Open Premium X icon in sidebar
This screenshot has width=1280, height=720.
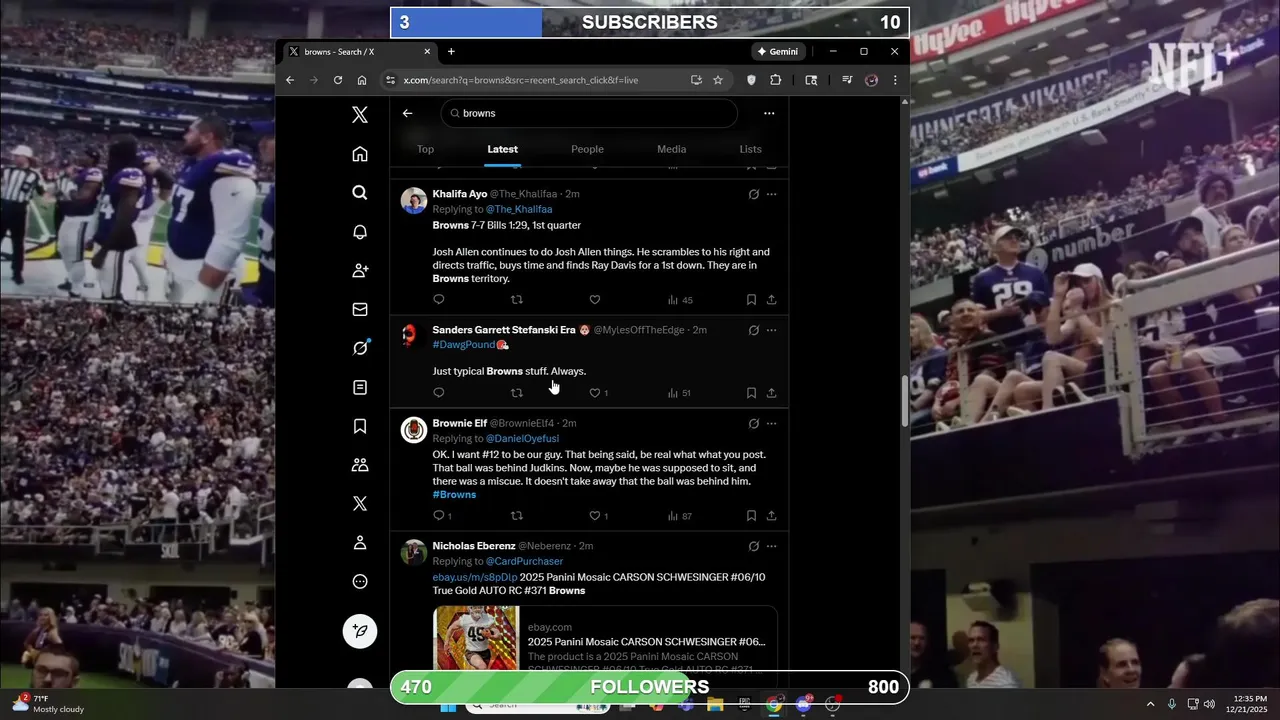tap(360, 504)
